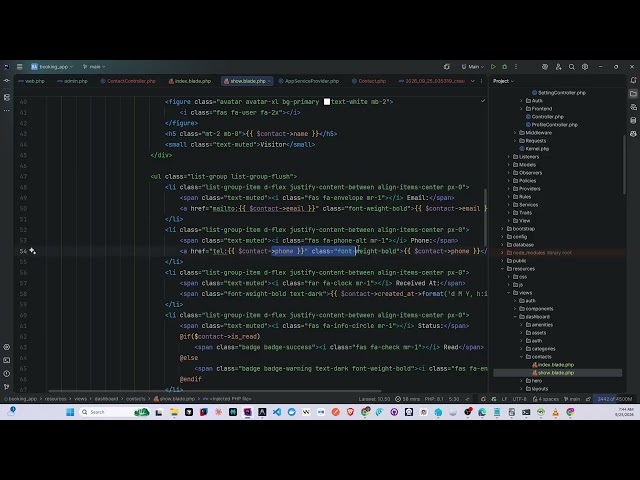Open the Main run configuration dropdown

tap(473, 67)
